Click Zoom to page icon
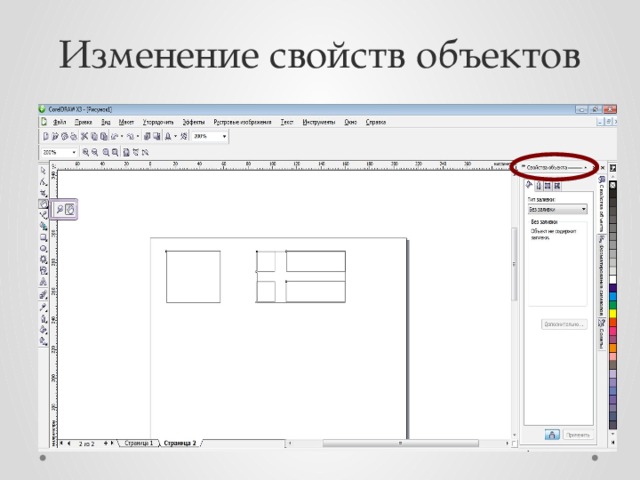This screenshot has width=640, height=480. pyautogui.click(x=127, y=152)
